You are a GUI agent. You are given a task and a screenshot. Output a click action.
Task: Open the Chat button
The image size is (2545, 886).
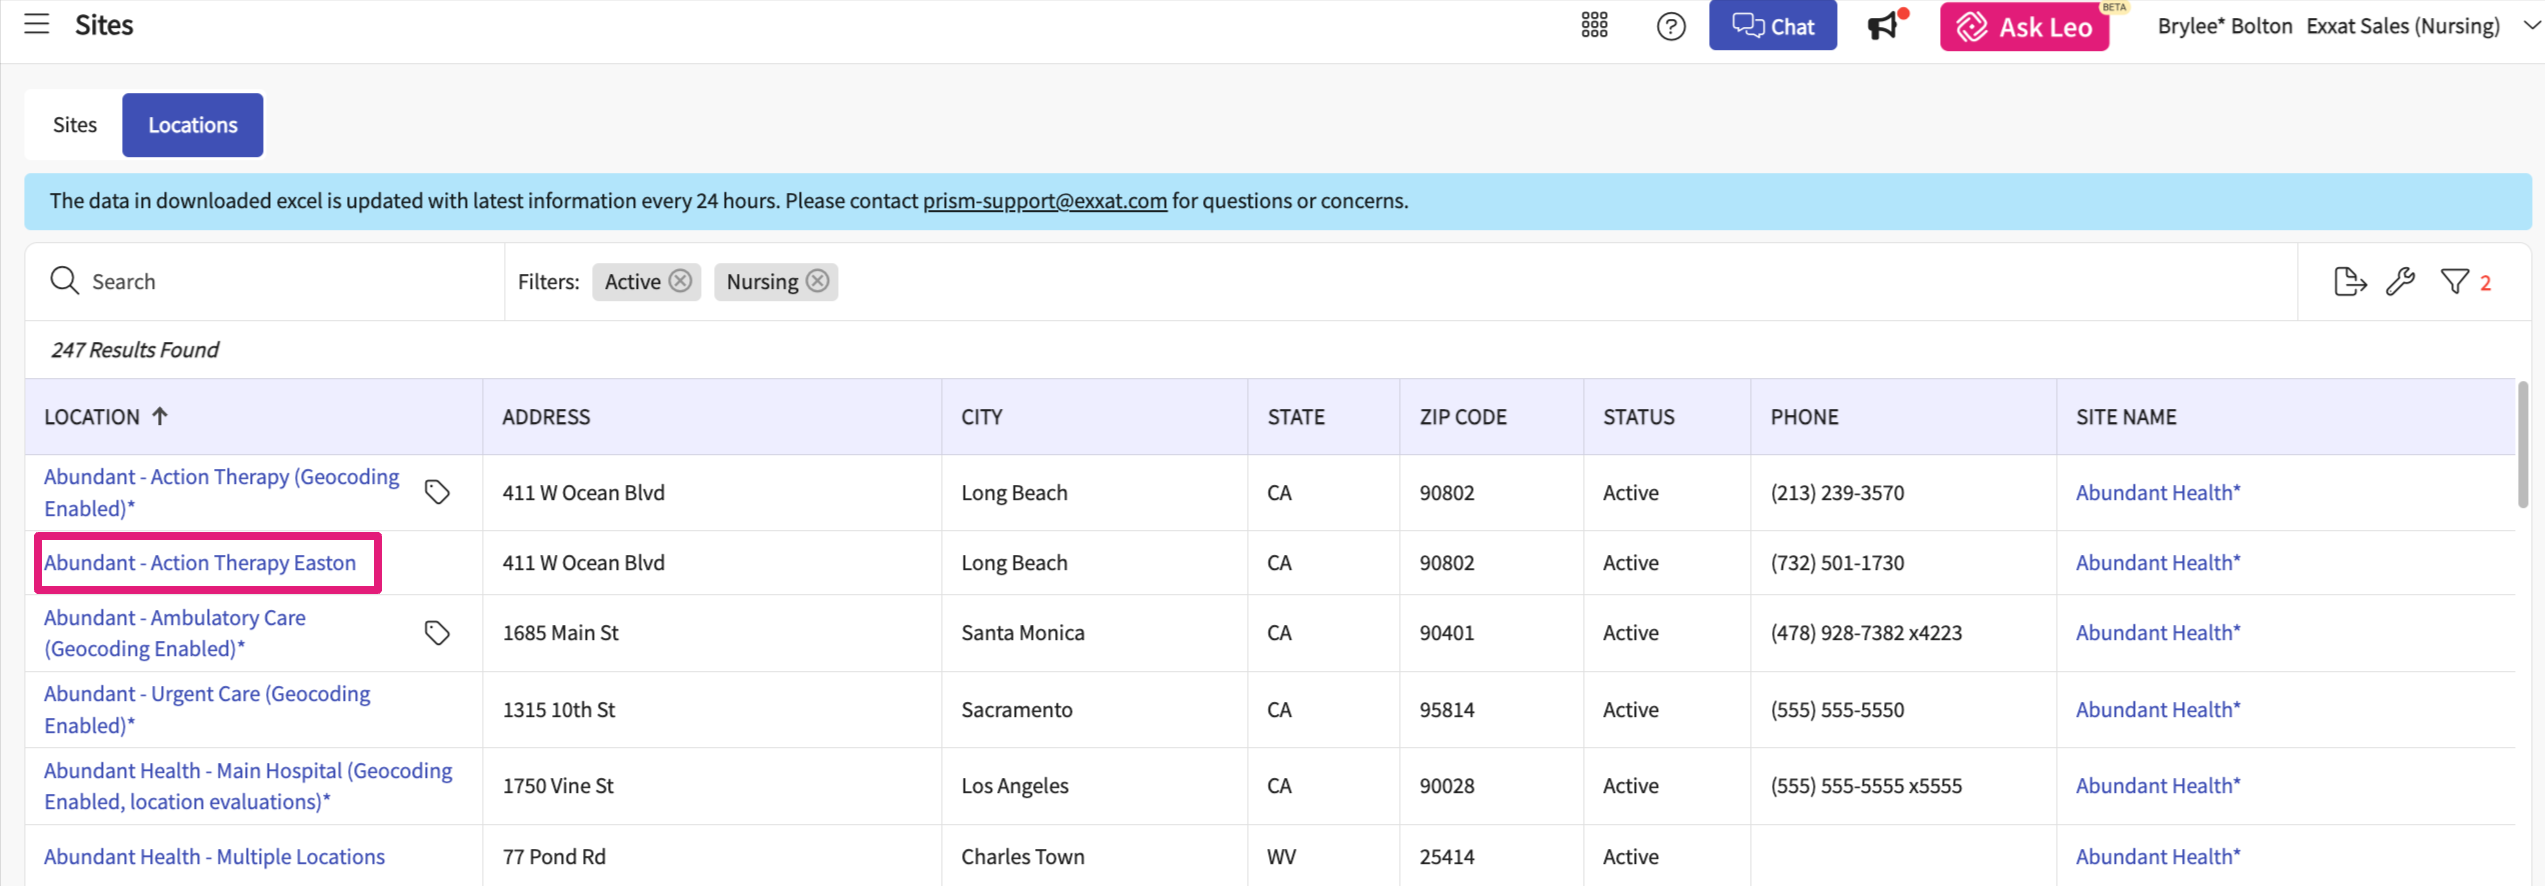[1772, 26]
